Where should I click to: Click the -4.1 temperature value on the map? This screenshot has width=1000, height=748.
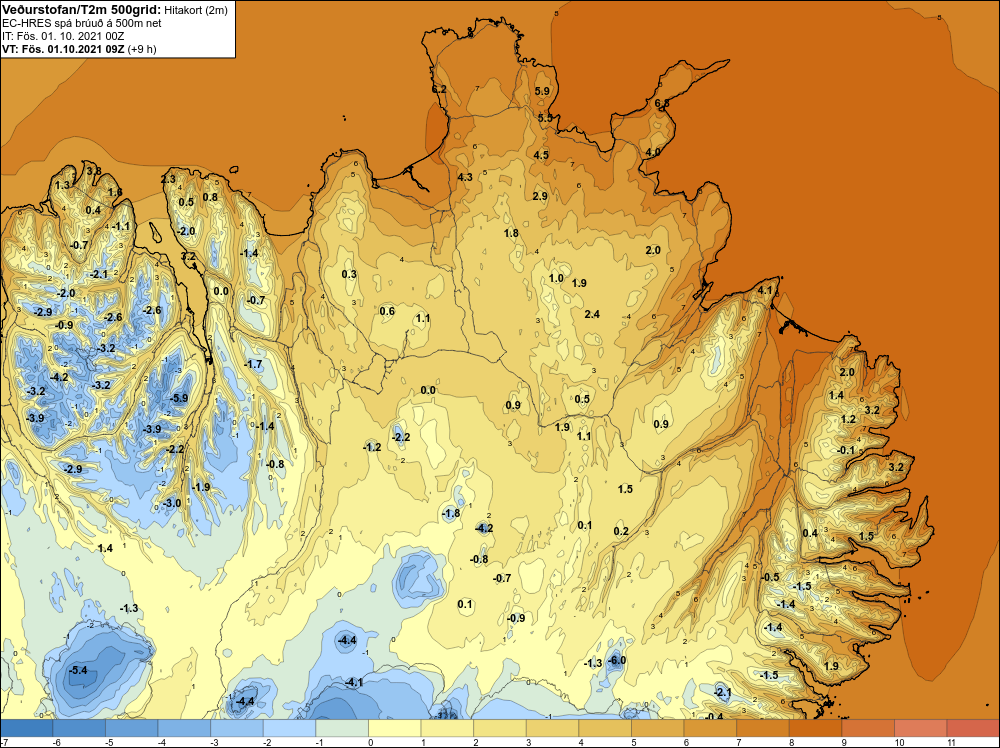point(353,682)
